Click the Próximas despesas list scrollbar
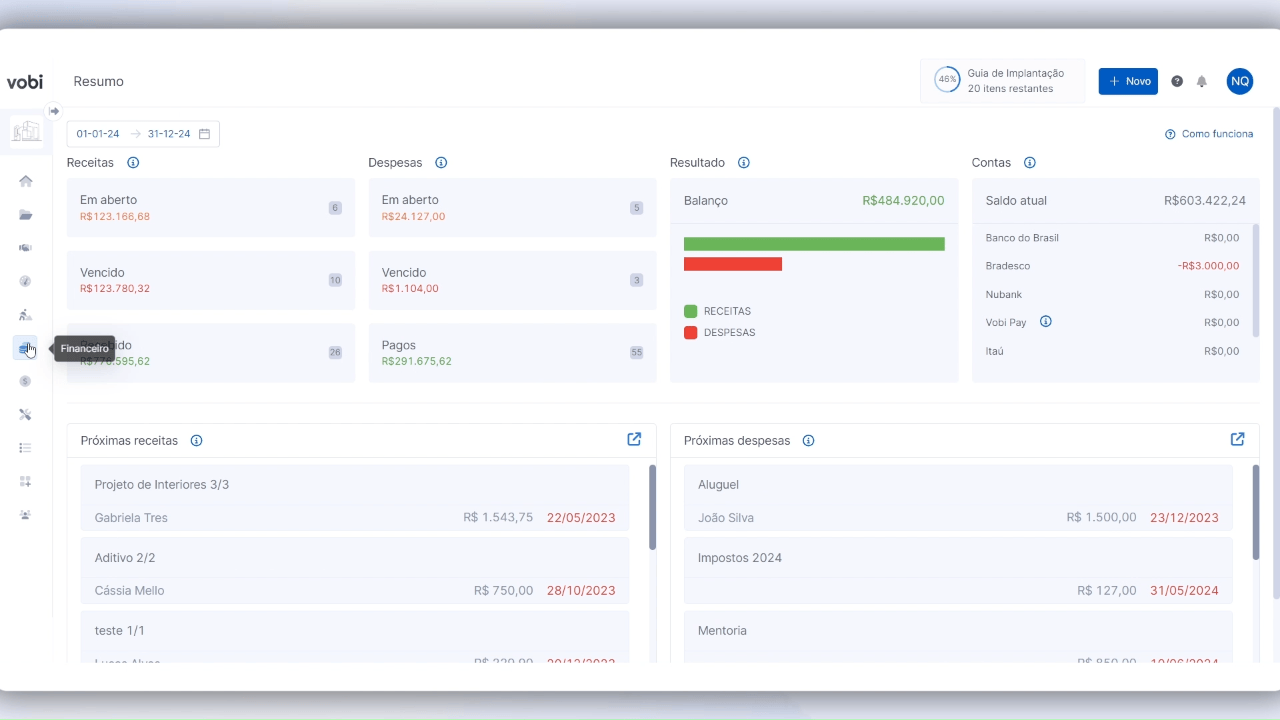The height and width of the screenshot is (720, 1280). tap(1256, 513)
